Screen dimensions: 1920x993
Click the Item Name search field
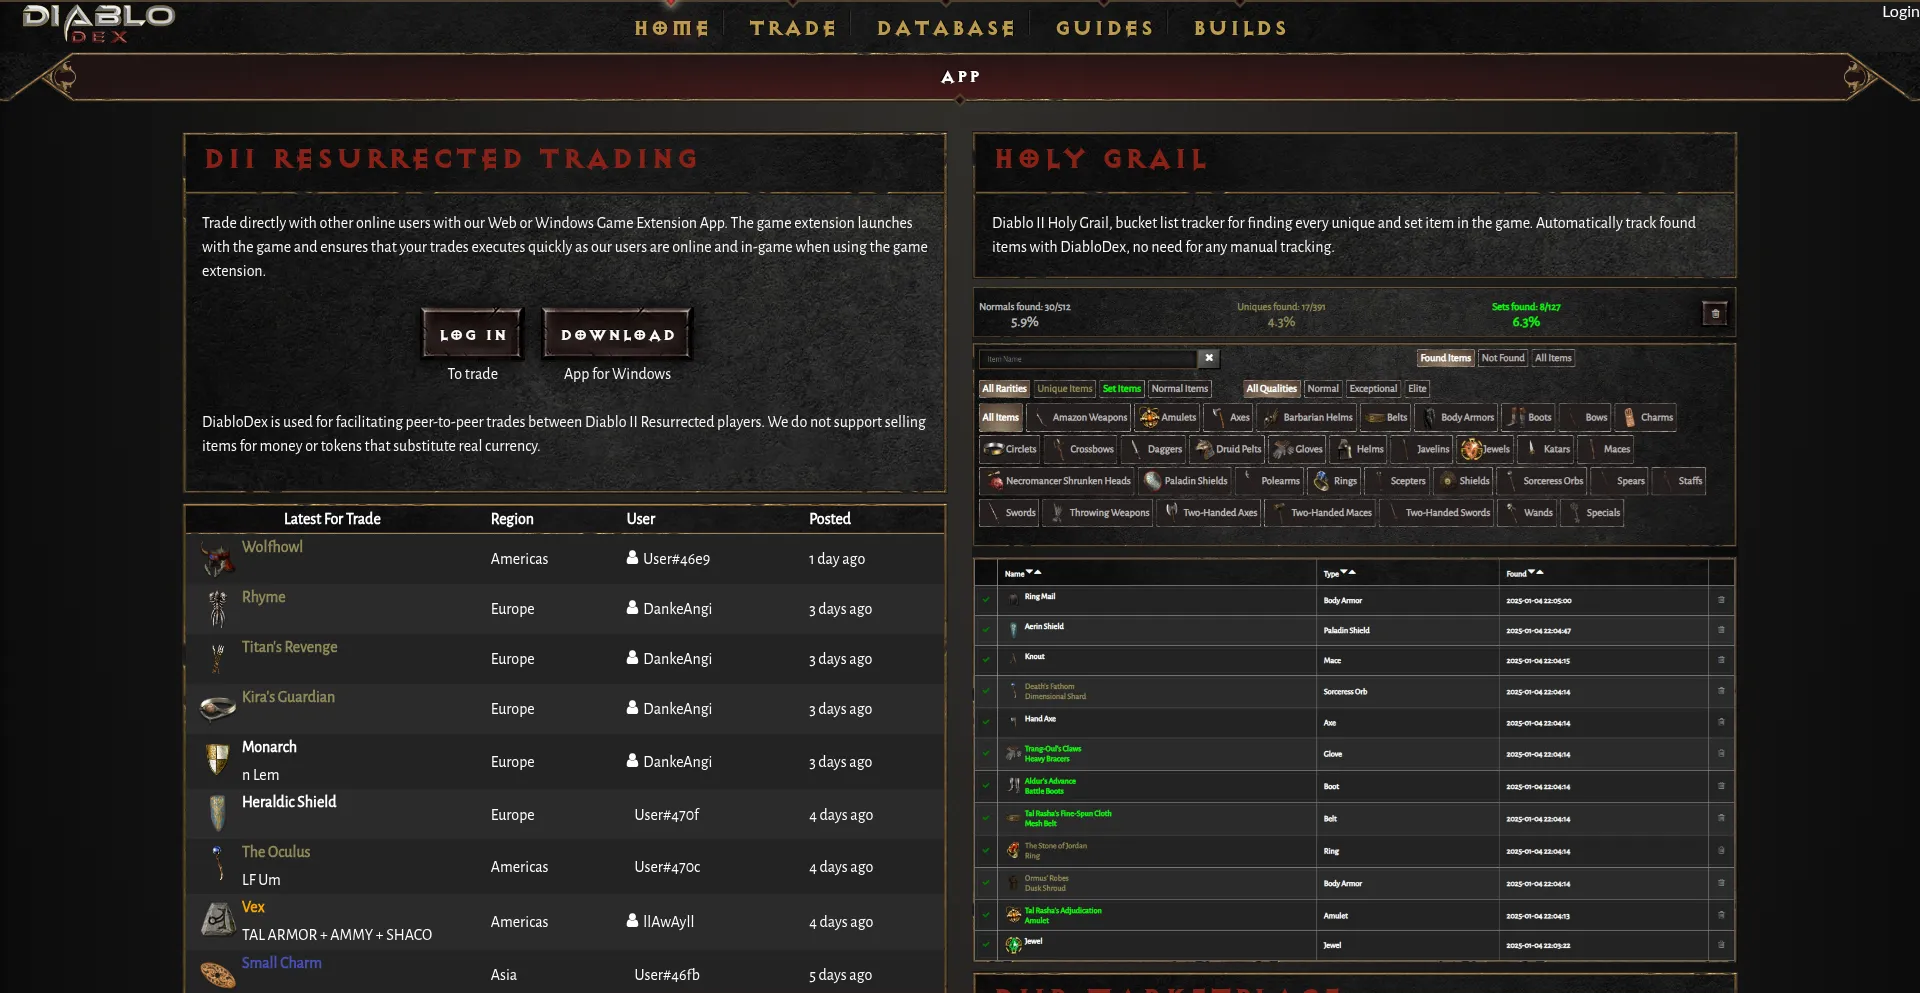tap(1087, 359)
